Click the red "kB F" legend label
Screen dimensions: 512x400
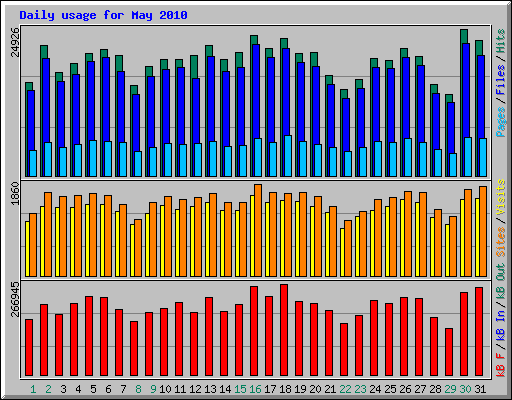point(501,364)
